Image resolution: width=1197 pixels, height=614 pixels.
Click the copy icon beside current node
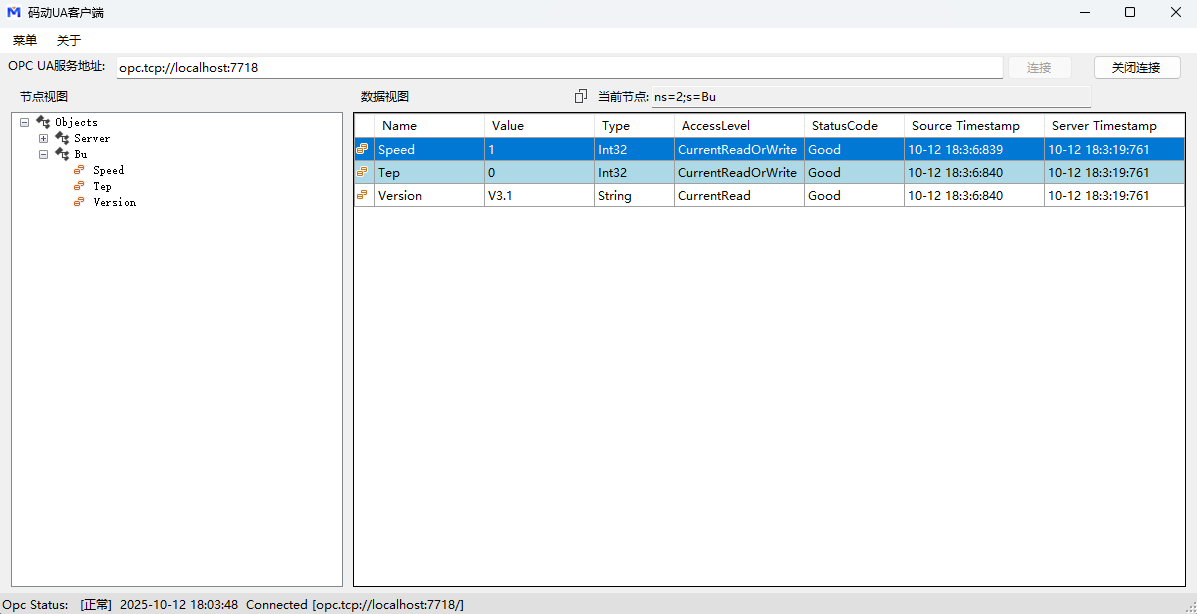(581, 97)
